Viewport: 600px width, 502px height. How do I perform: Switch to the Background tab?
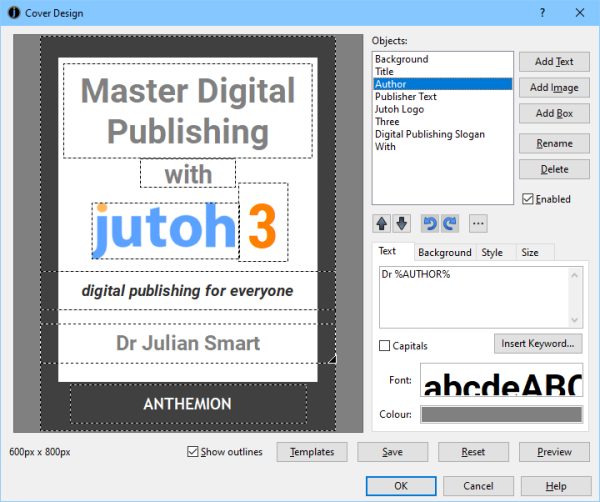pos(445,253)
